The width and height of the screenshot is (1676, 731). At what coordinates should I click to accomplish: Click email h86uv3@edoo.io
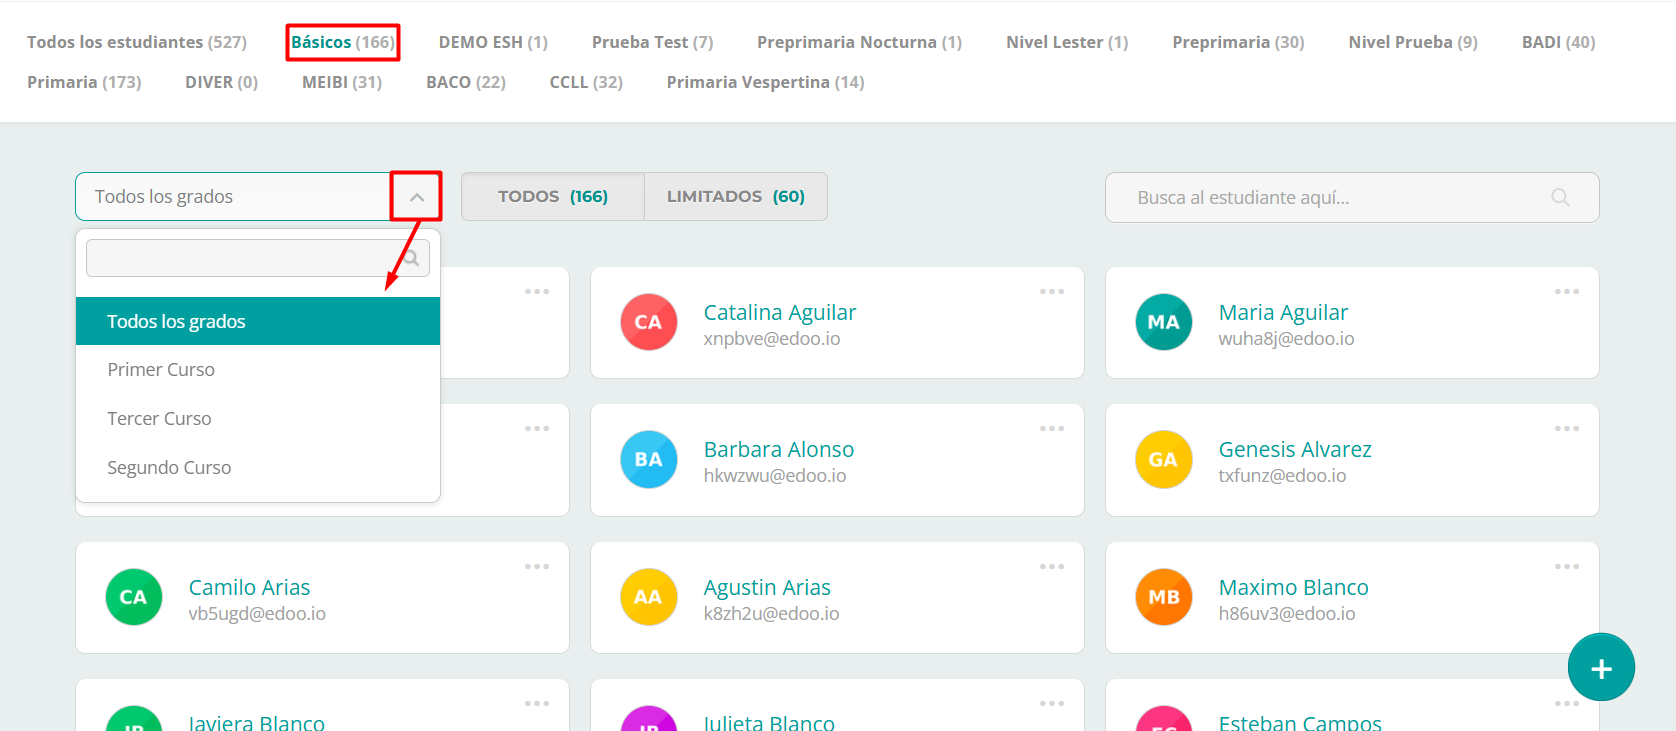point(1287,614)
